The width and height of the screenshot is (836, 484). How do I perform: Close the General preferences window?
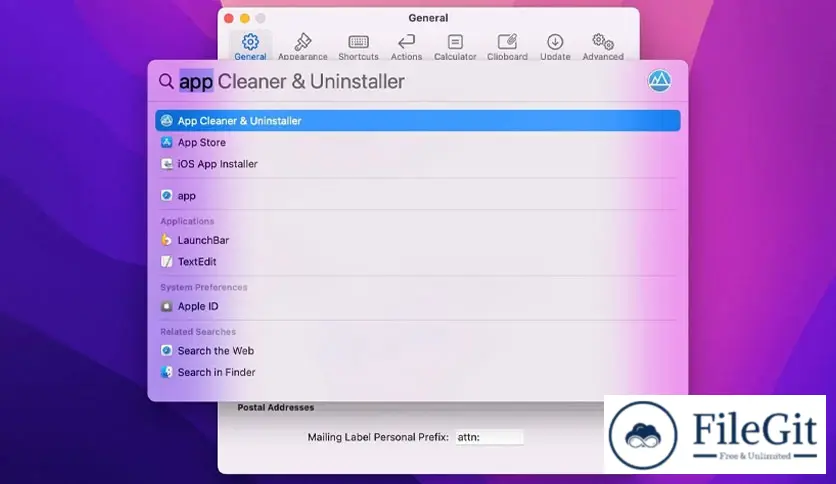coord(229,18)
